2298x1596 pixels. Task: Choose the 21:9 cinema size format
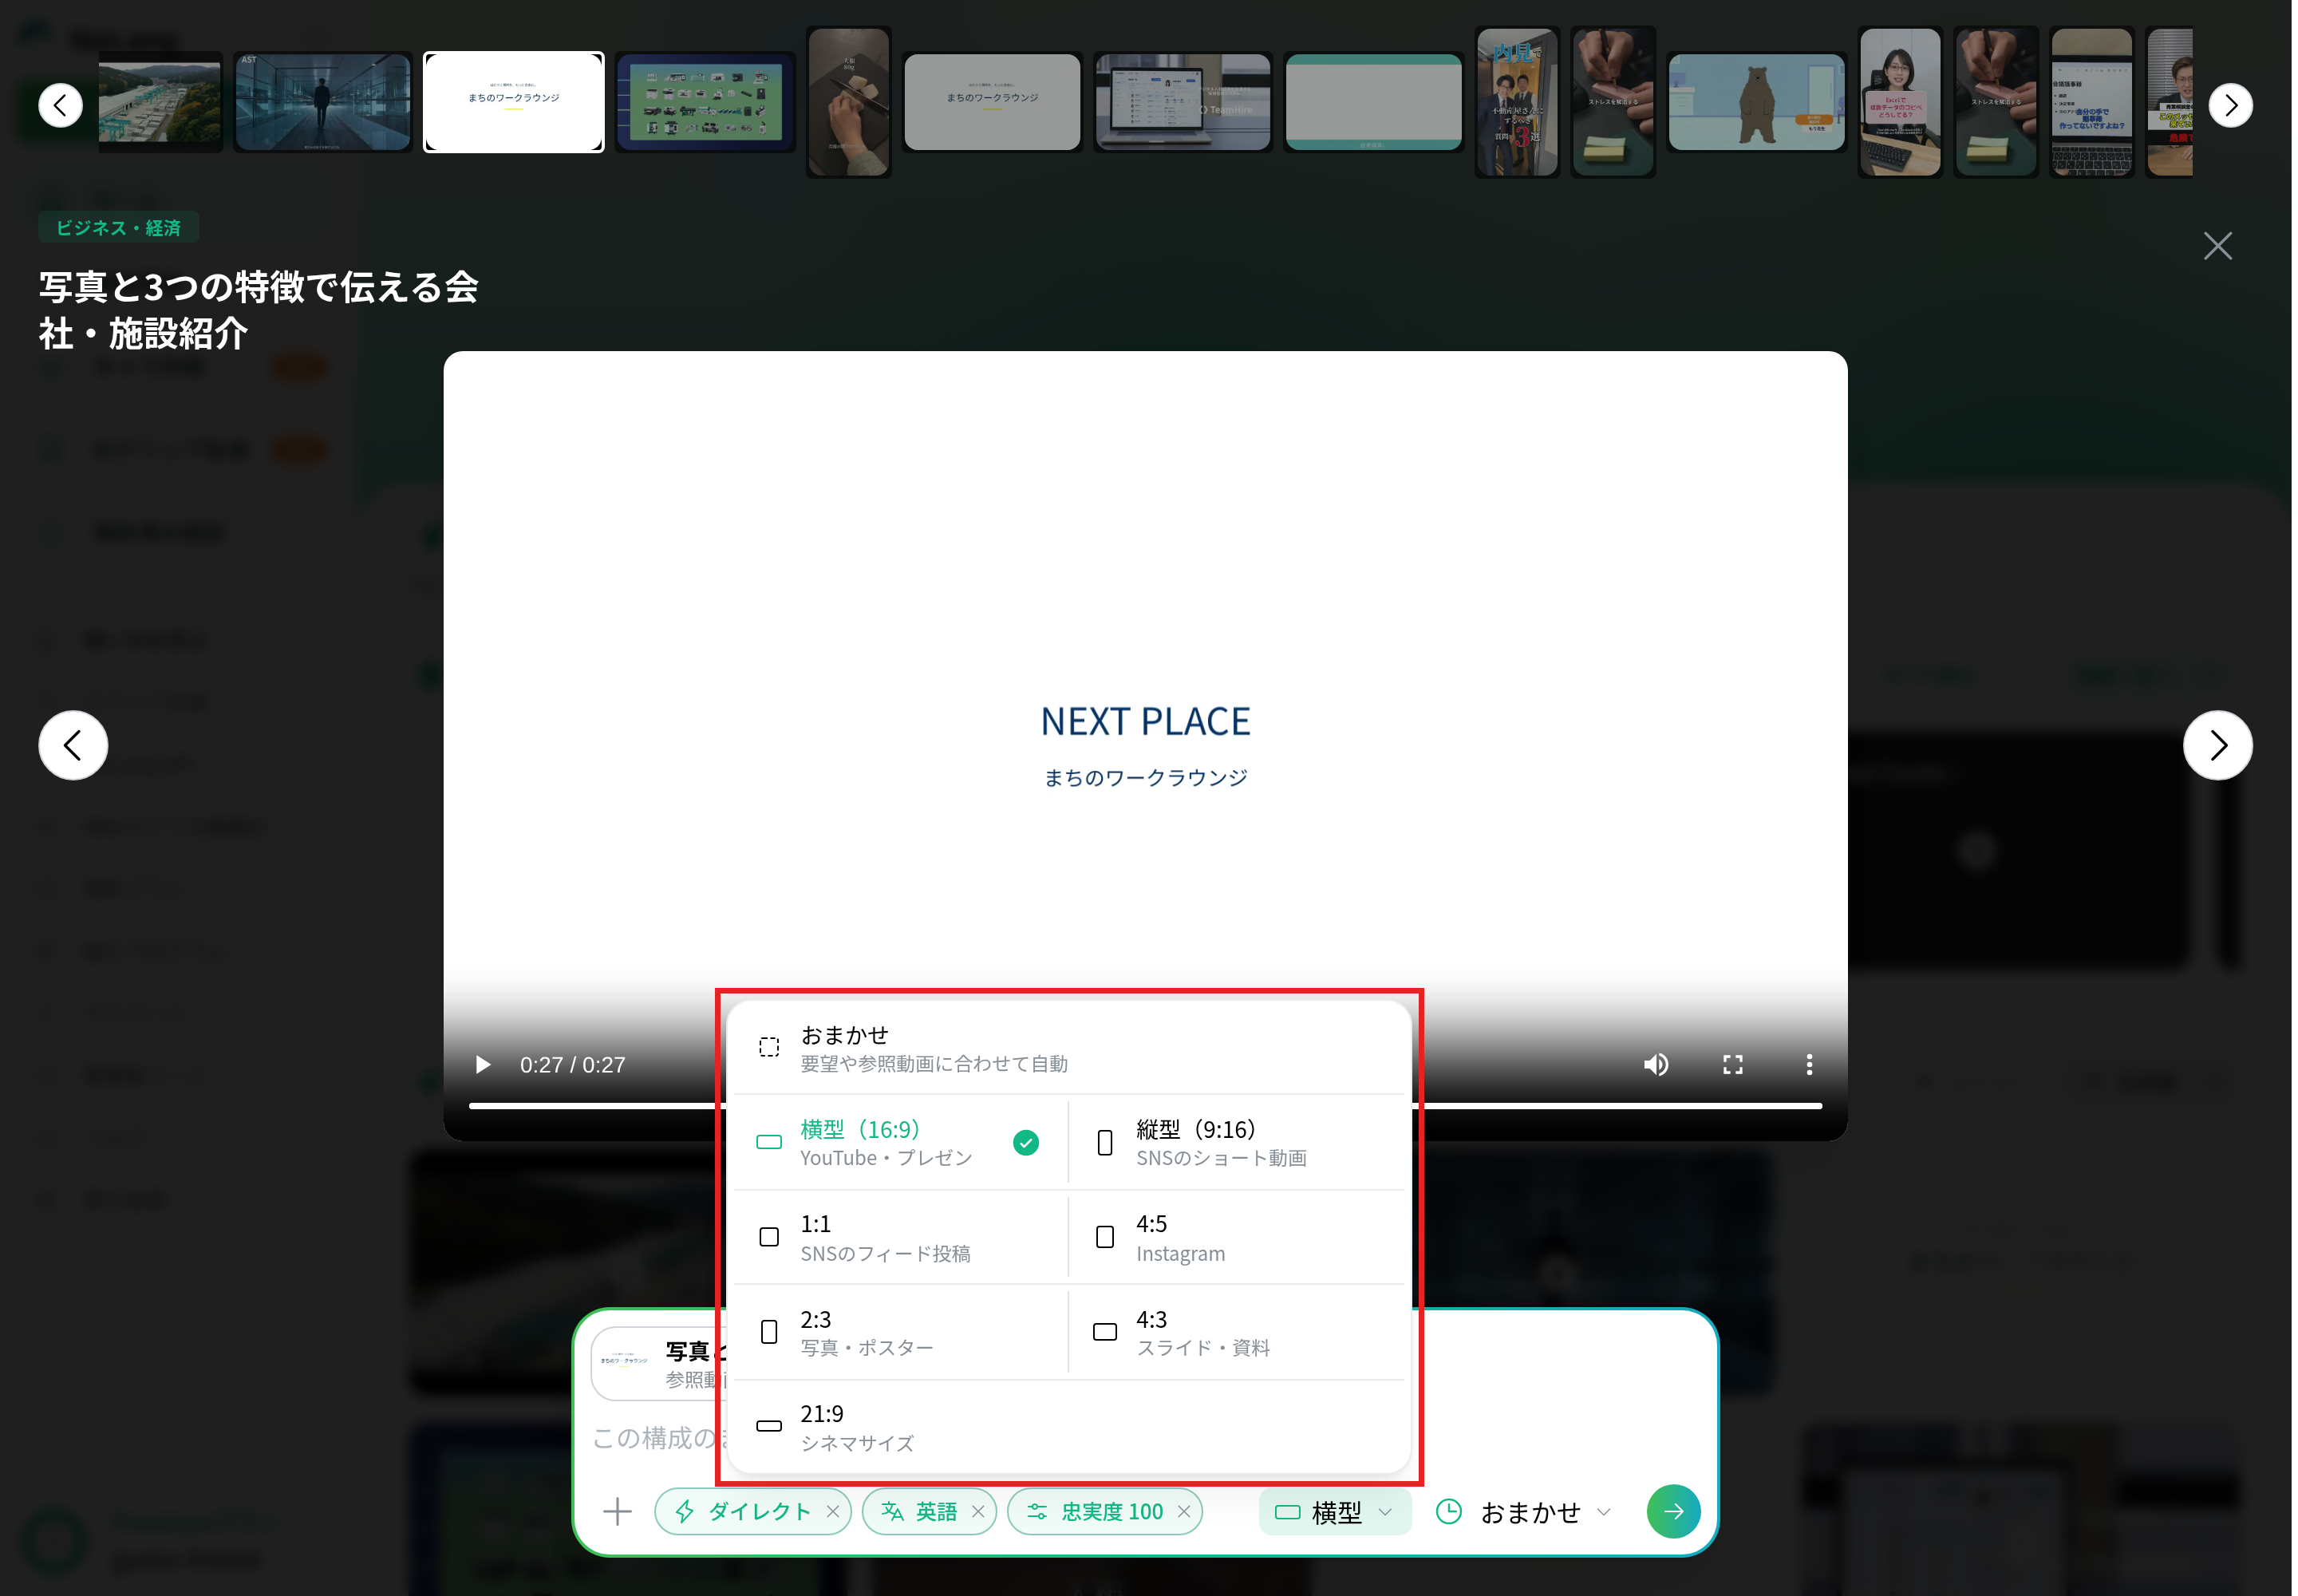pos(1068,1427)
